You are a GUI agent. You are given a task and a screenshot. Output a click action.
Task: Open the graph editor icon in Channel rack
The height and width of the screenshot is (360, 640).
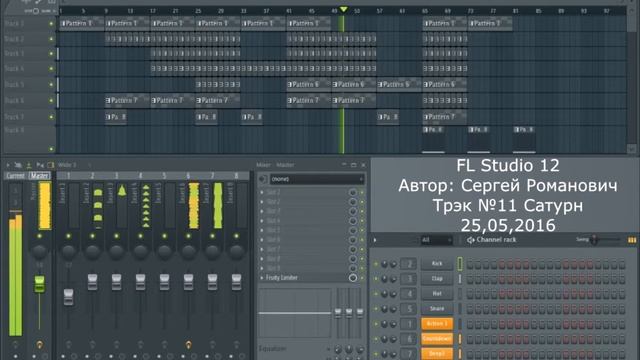click(632, 240)
